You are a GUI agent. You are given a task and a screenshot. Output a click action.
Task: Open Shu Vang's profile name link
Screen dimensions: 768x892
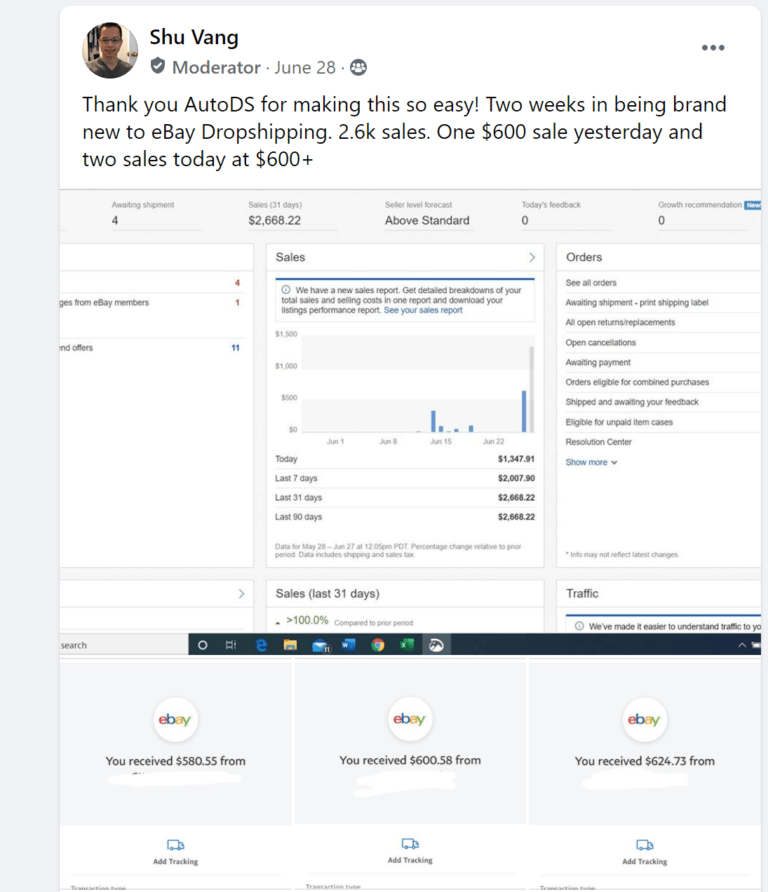pos(194,38)
